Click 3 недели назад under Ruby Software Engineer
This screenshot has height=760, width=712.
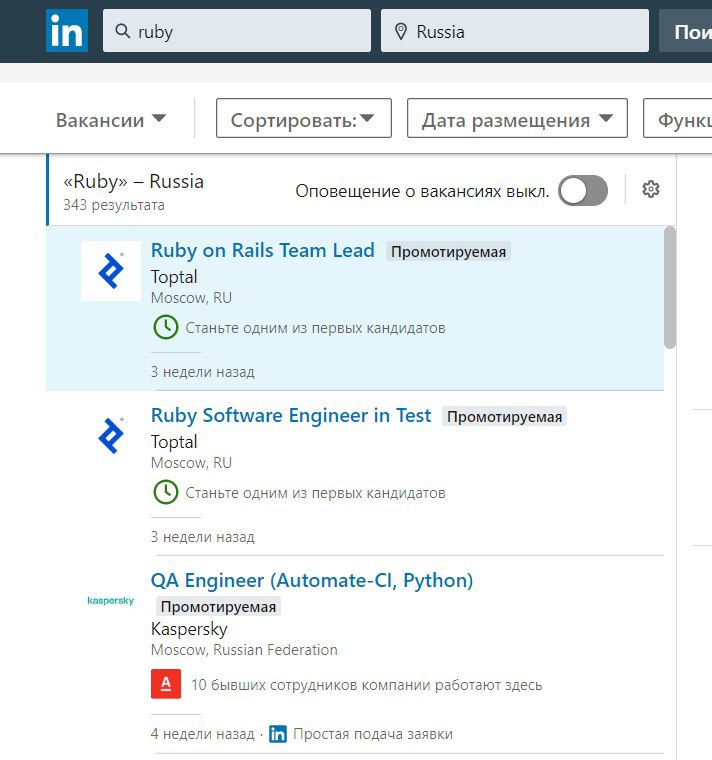(203, 537)
